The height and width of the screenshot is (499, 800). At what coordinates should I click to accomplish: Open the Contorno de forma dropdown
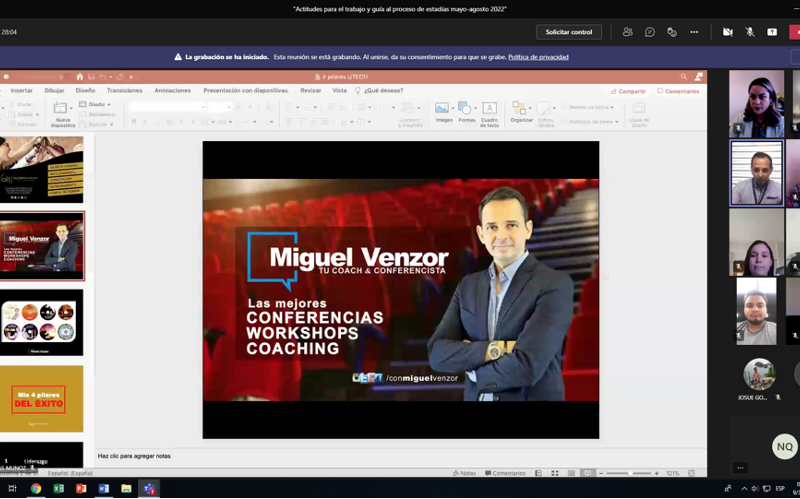tap(590, 121)
